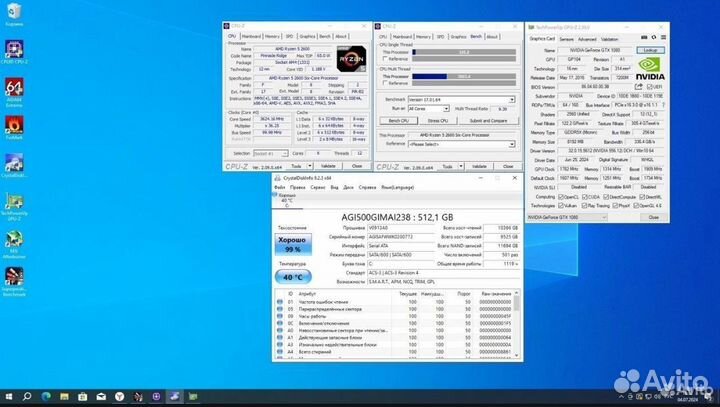Click CPU Multi Thread This Processor bar
The height and width of the screenshot is (407, 720).
pyautogui.click(x=464, y=77)
